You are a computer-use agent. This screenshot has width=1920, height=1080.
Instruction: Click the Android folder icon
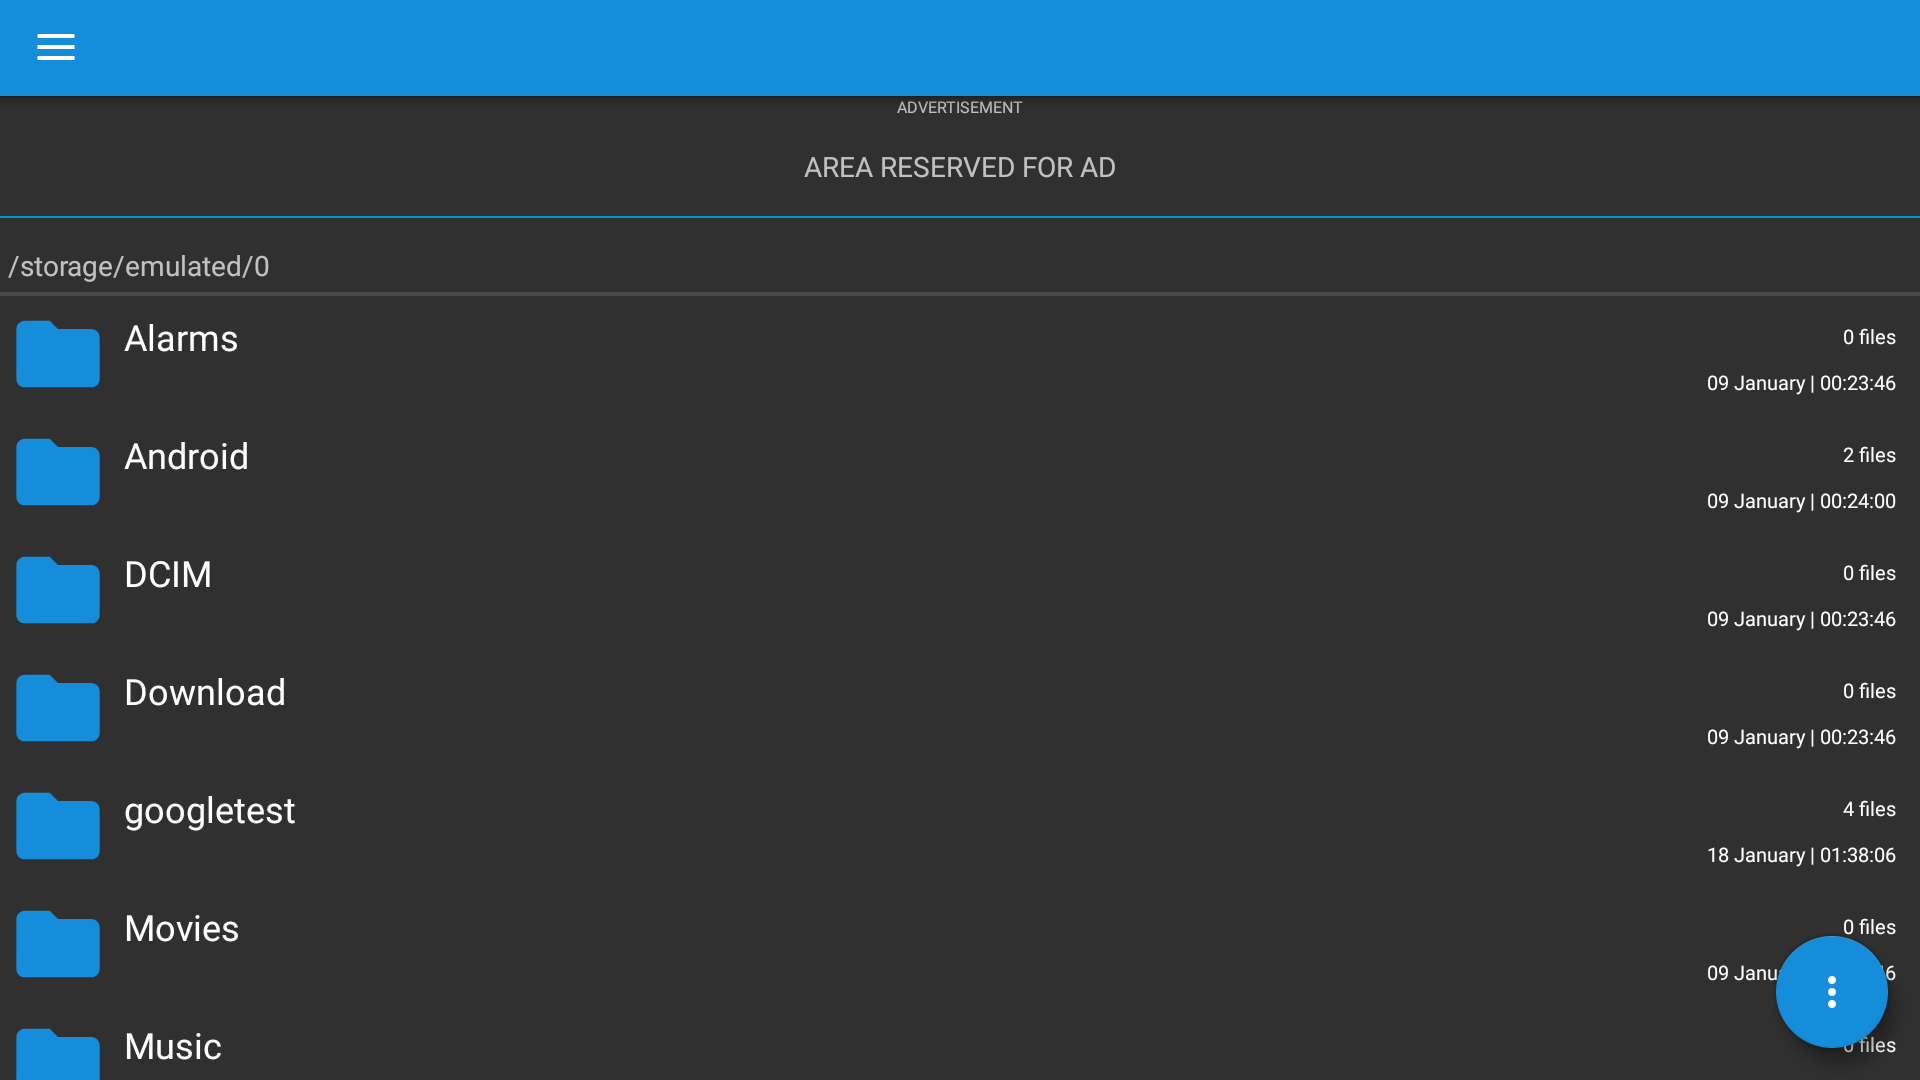[57, 472]
